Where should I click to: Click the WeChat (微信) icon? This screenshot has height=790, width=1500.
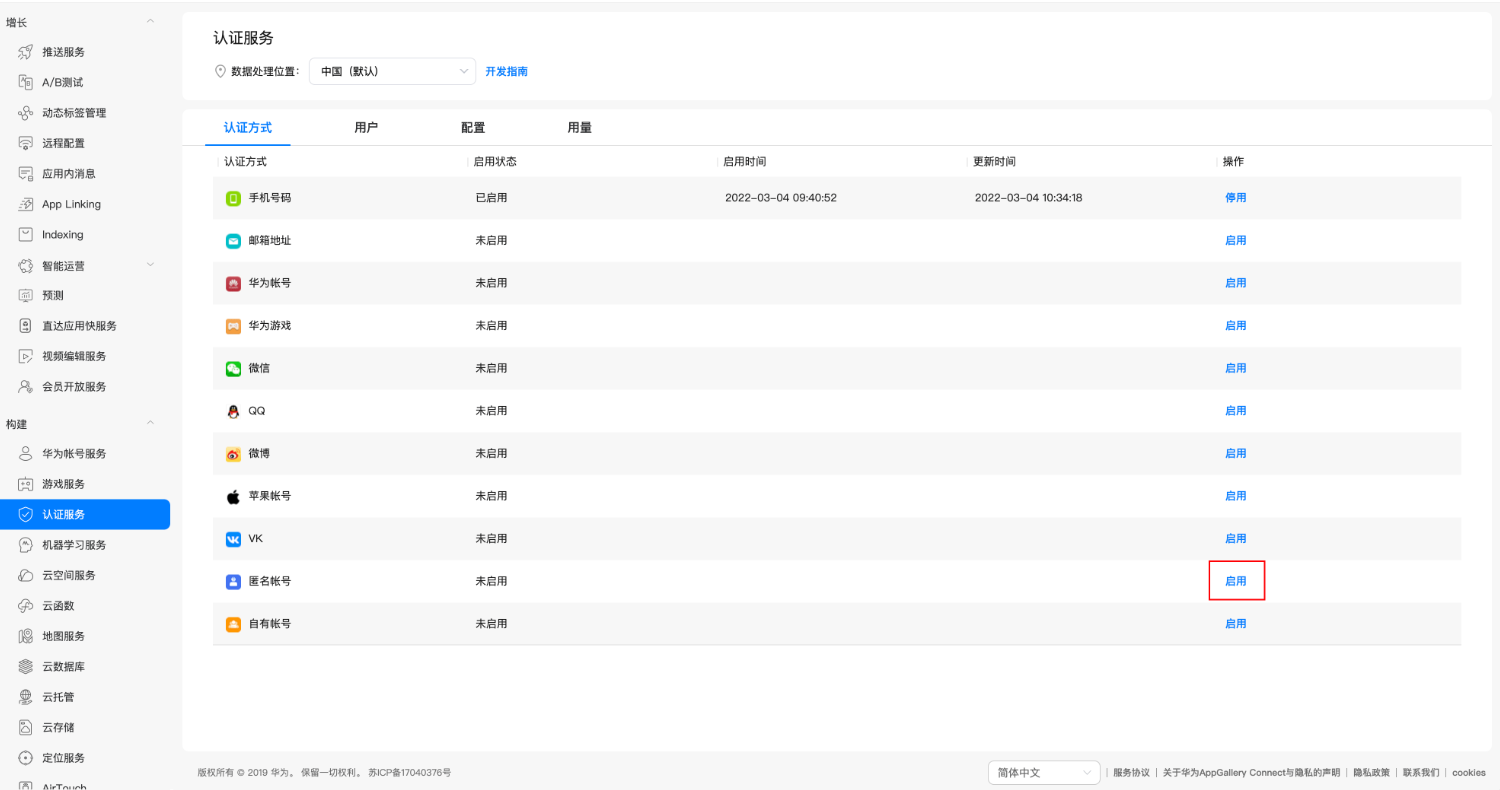(233, 368)
